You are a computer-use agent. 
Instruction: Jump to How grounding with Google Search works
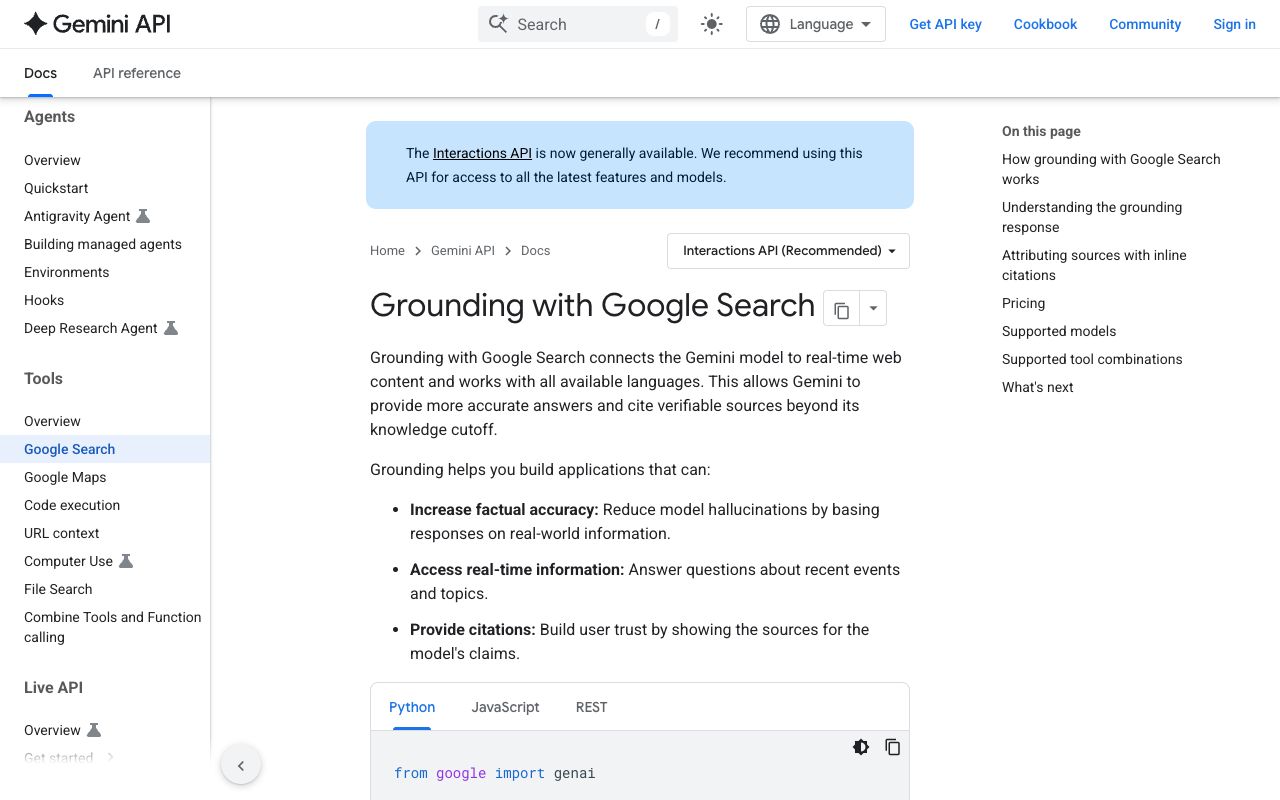[x=1111, y=169]
